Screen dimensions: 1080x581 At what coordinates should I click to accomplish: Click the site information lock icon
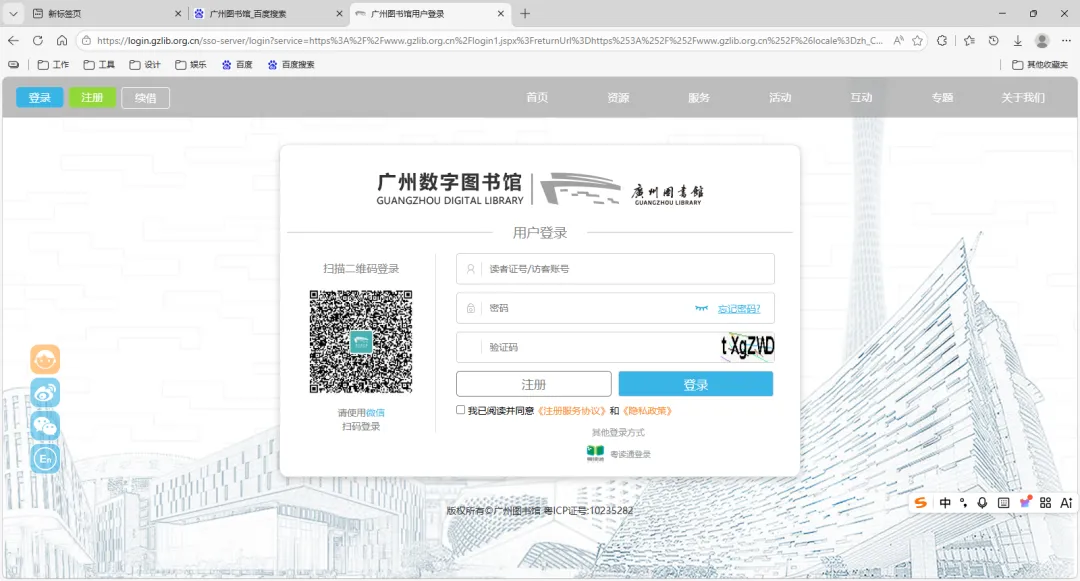[86, 41]
